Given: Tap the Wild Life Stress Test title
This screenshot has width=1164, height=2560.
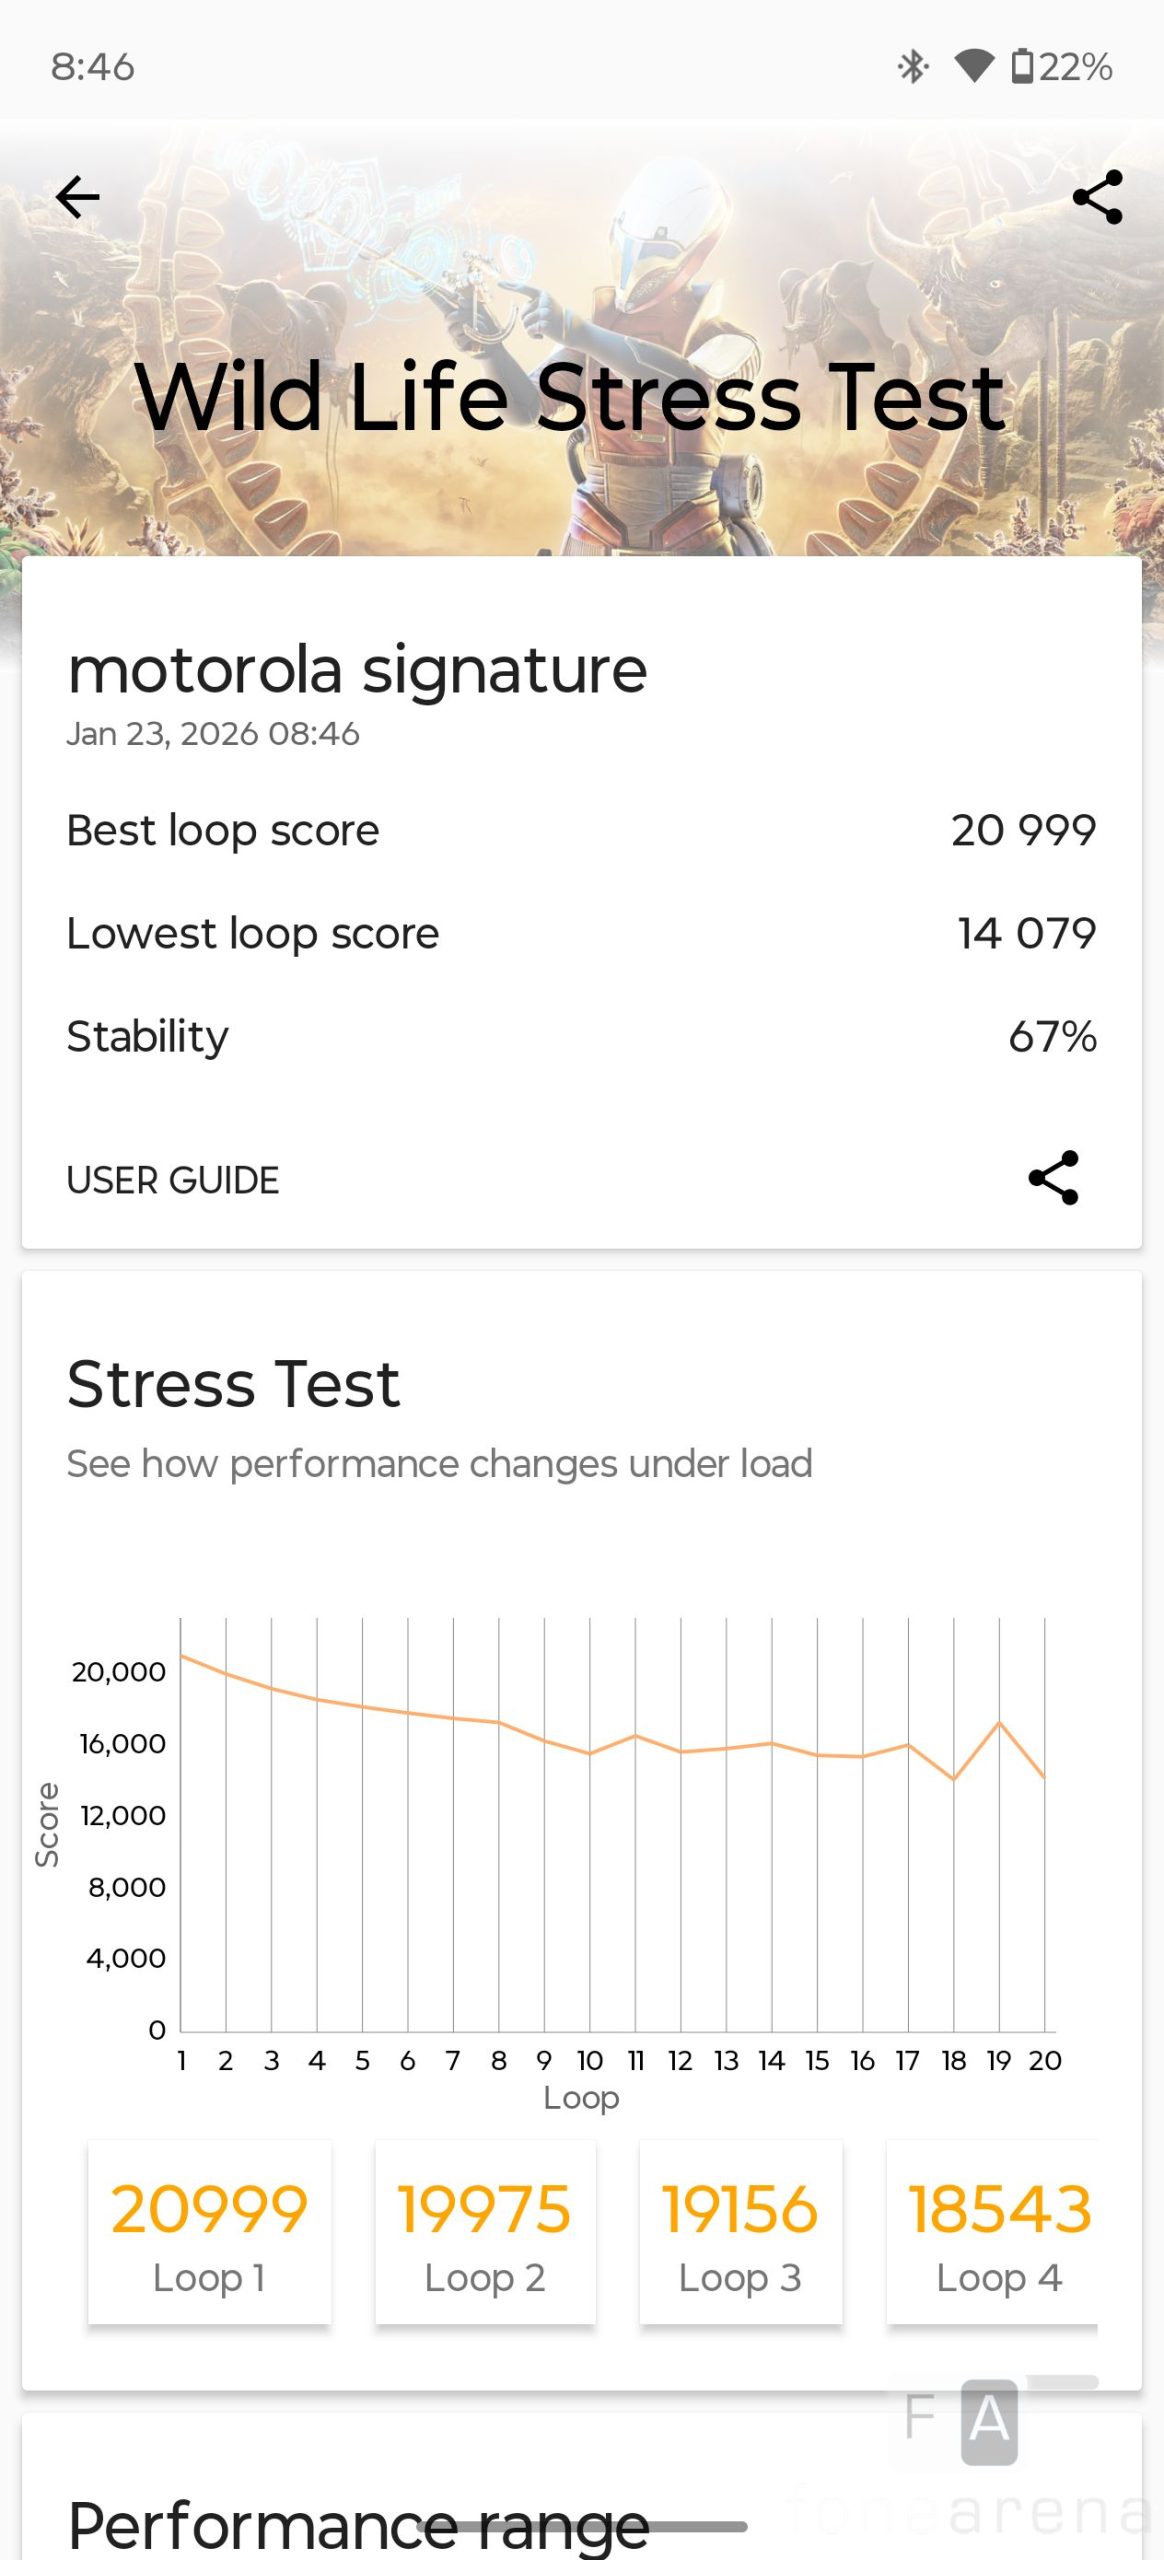Looking at the screenshot, I should click(570, 398).
